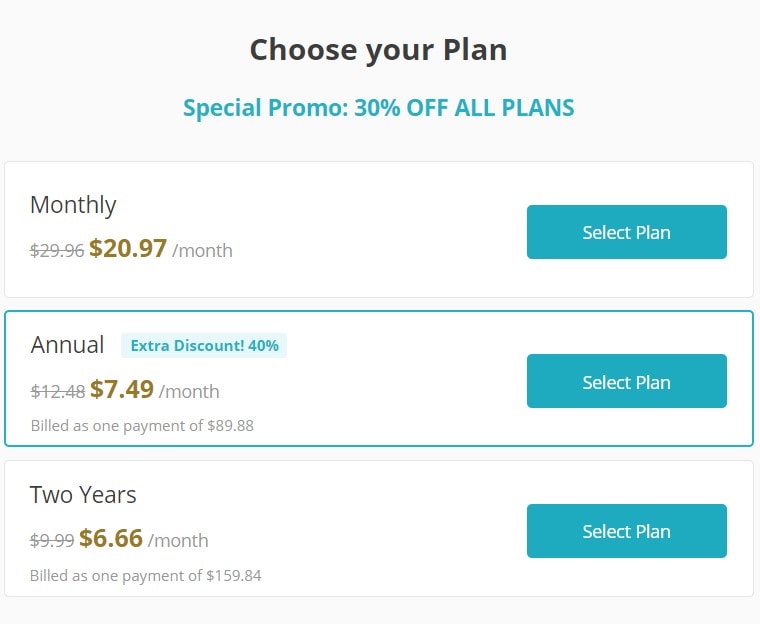Click the /month label beside $6.66
The width and height of the screenshot is (760, 624).
tap(178, 541)
